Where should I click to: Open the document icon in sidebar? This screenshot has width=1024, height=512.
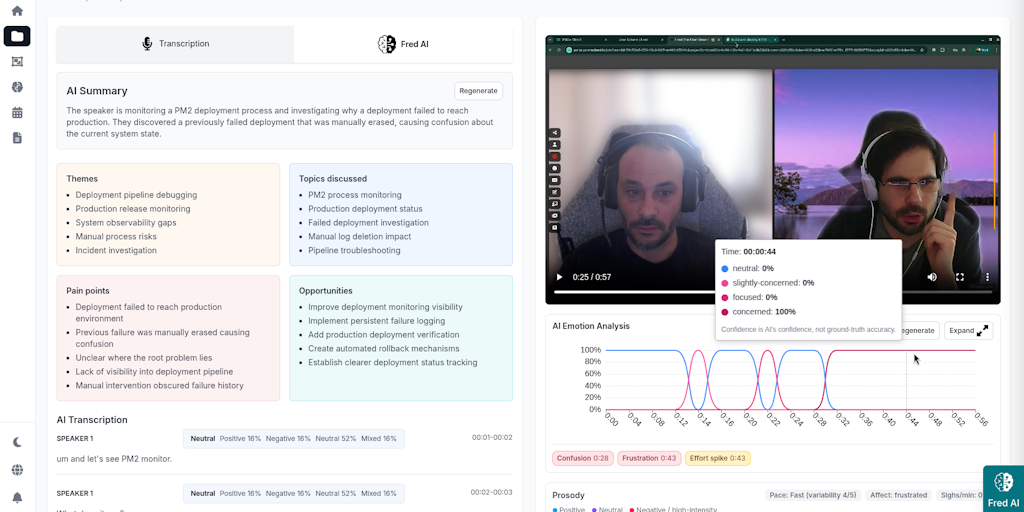tap(17, 138)
